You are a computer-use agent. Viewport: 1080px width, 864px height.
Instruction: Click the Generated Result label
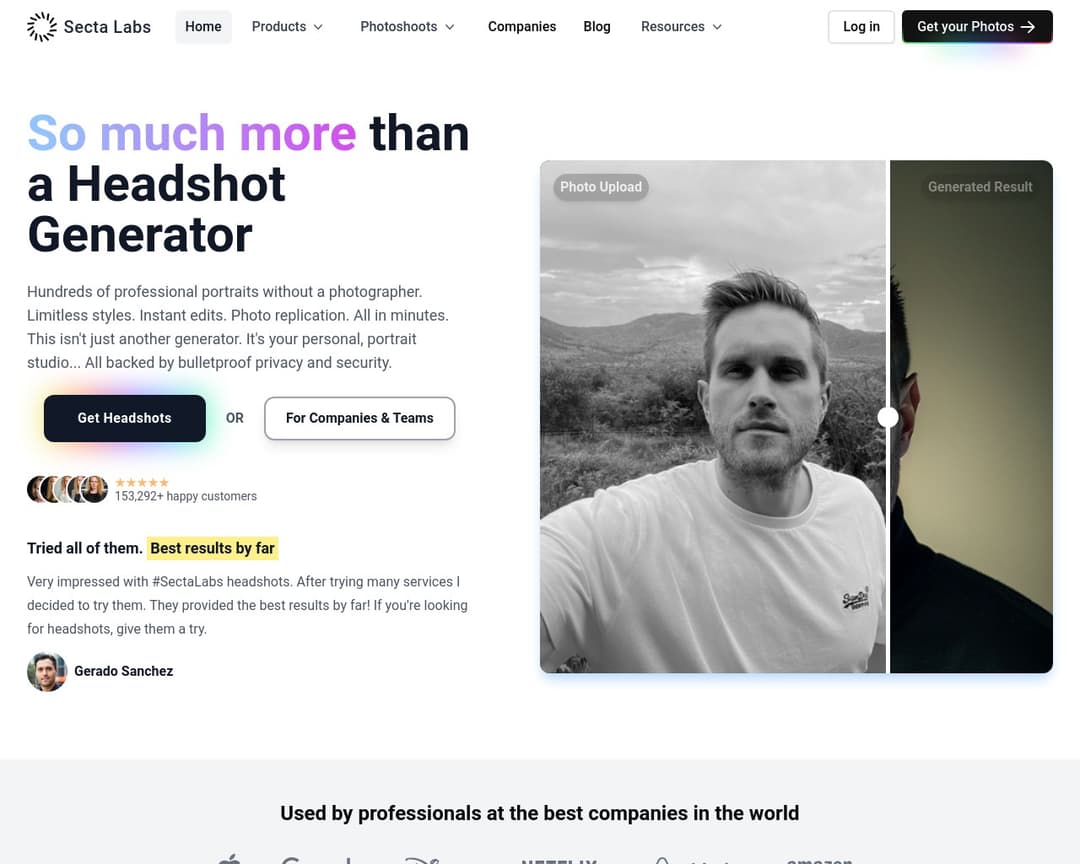979,187
